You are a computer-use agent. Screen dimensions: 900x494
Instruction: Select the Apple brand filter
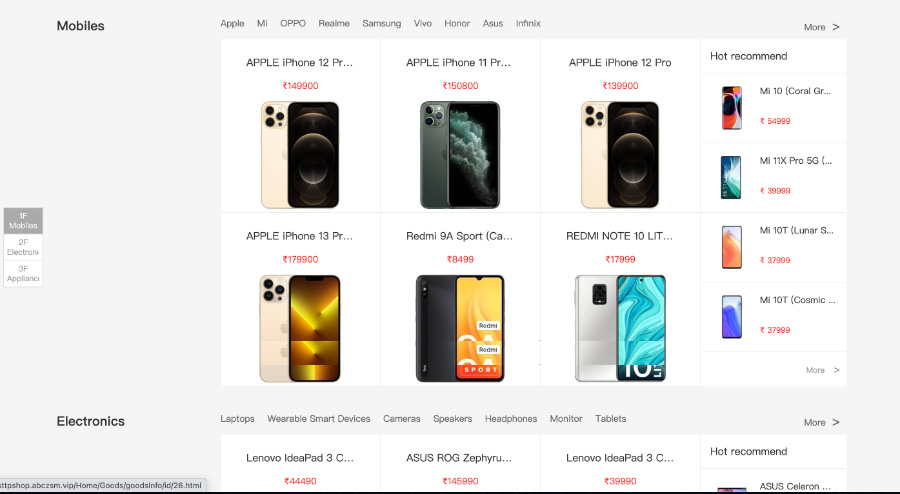tap(232, 24)
